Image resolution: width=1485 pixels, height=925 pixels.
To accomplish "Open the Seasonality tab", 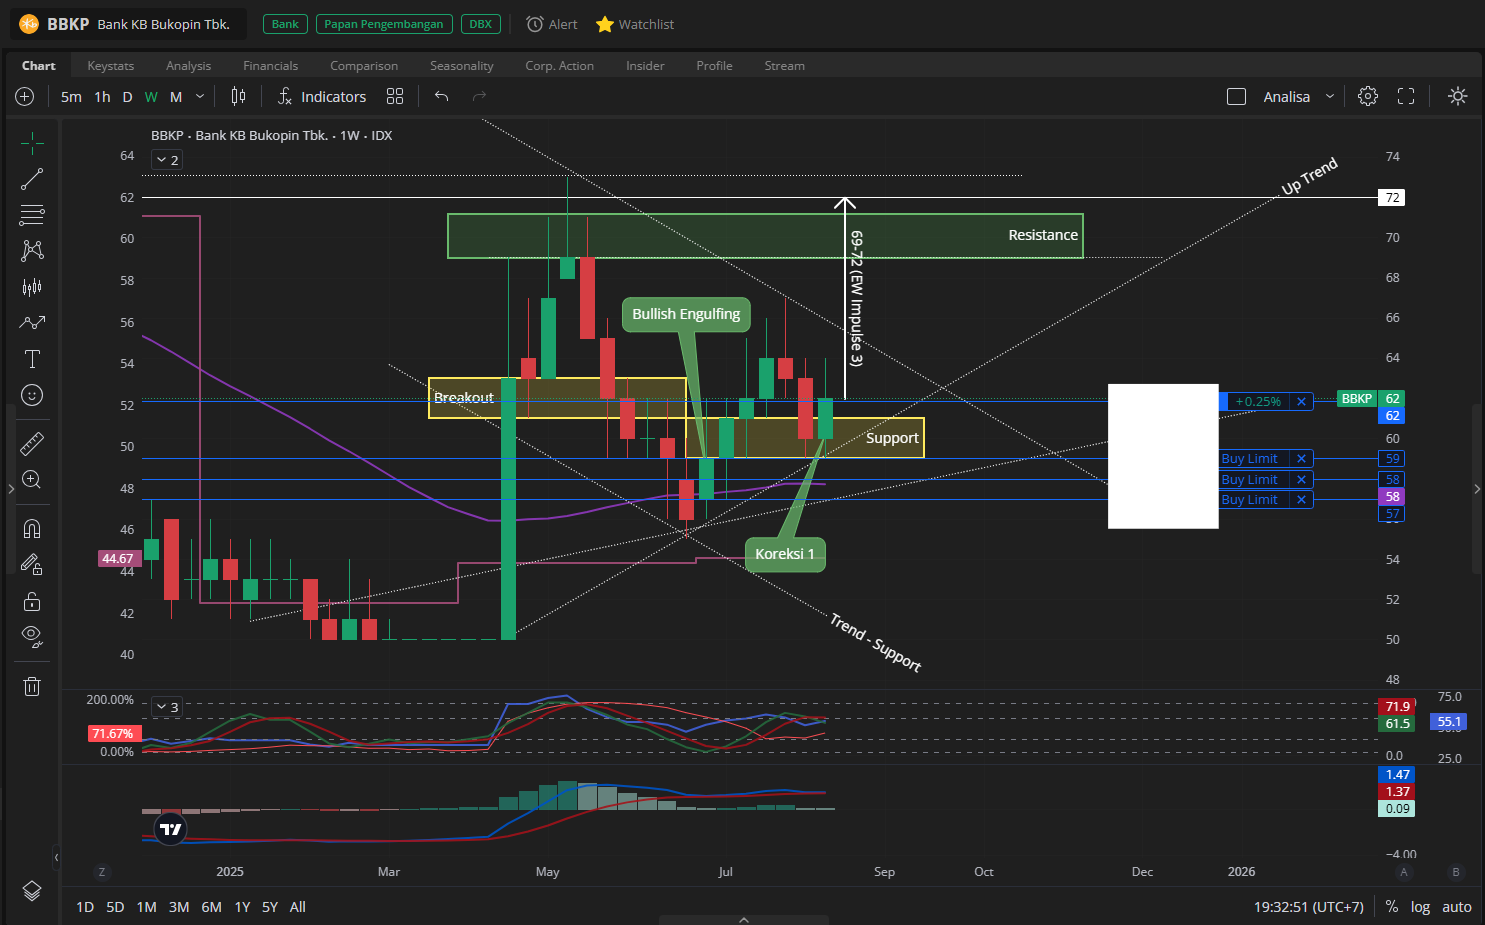I will click(x=462, y=65).
